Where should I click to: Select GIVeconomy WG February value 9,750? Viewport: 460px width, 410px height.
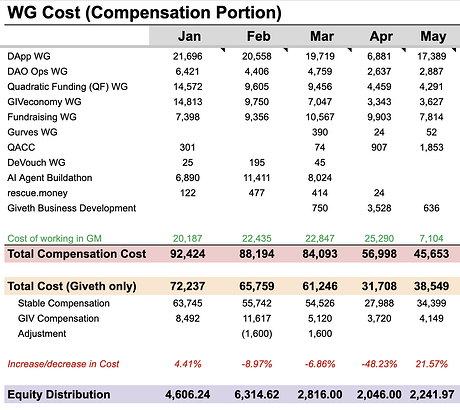257,102
